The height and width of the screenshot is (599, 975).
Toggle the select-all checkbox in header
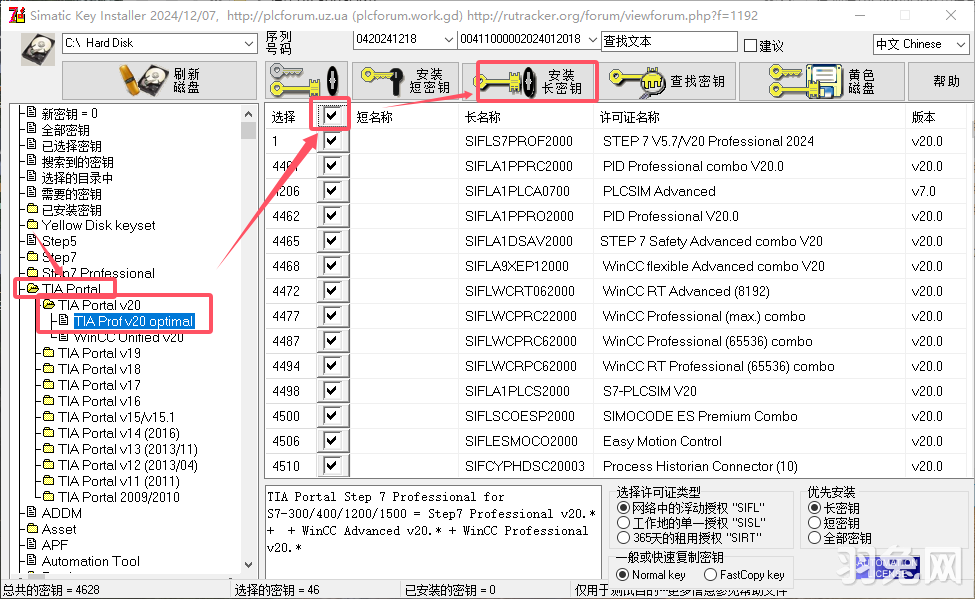coord(331,117)
